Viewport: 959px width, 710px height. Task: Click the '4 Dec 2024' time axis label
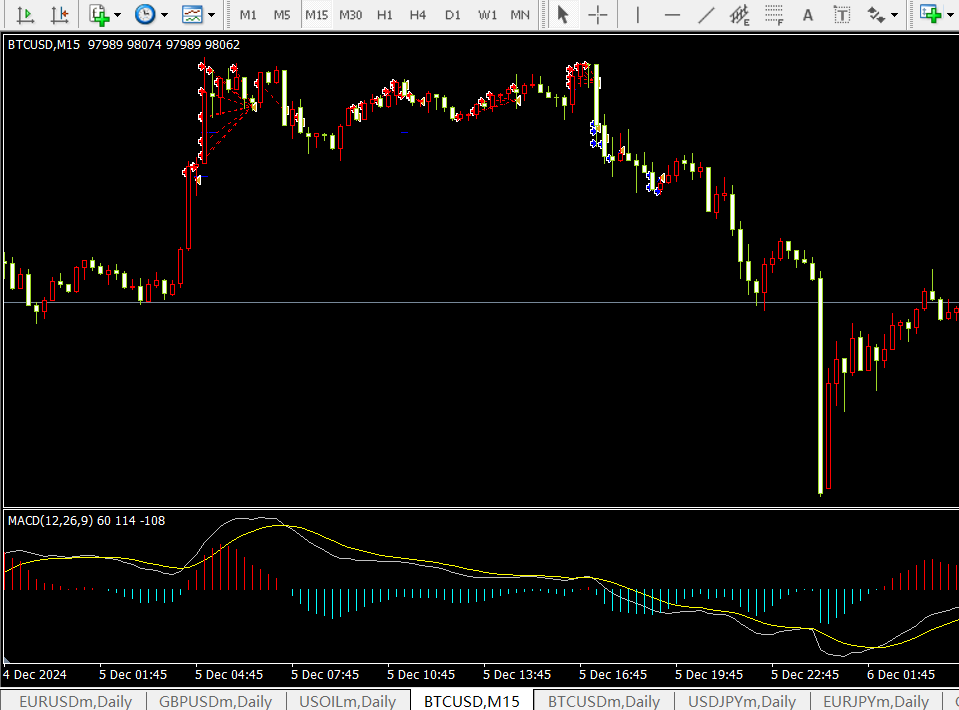(35, 675)
